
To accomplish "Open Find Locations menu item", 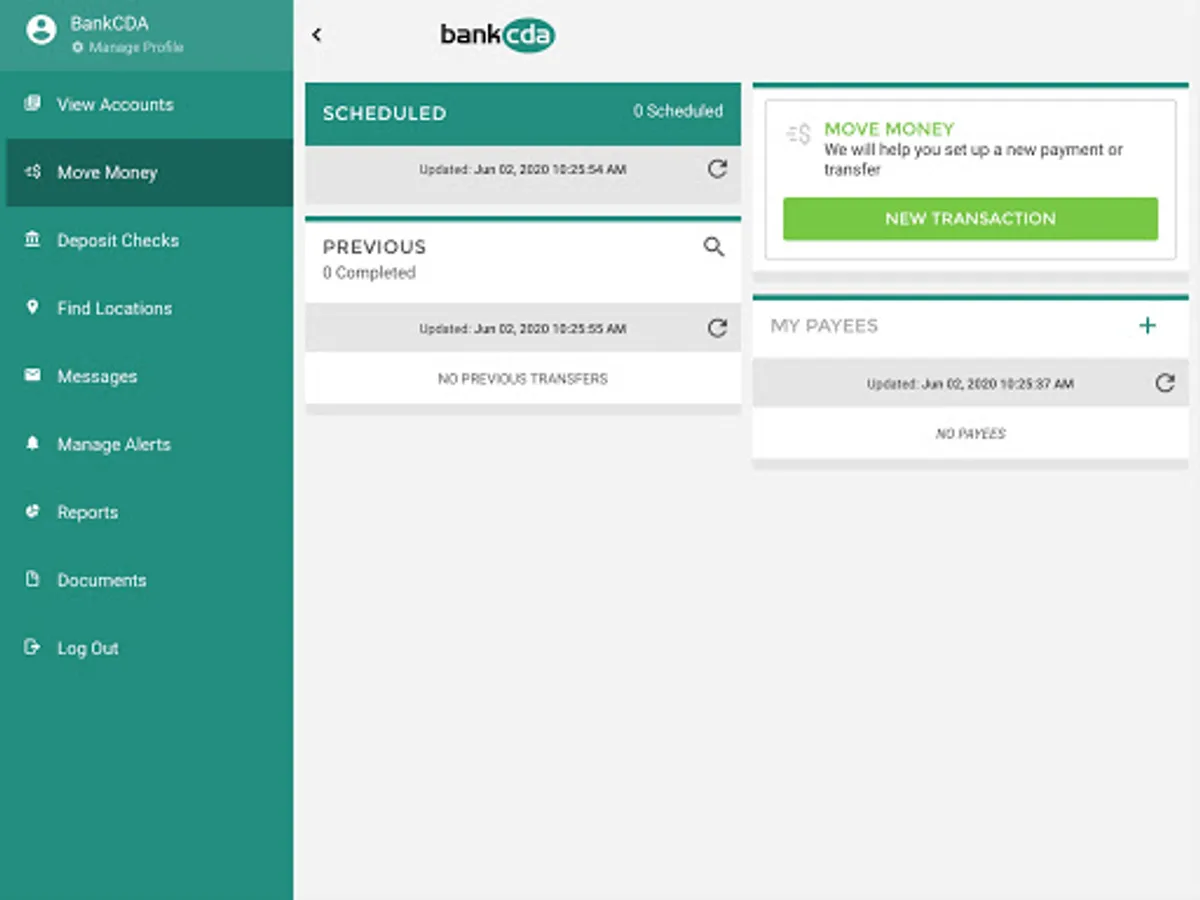I will (x=147, y=308).
